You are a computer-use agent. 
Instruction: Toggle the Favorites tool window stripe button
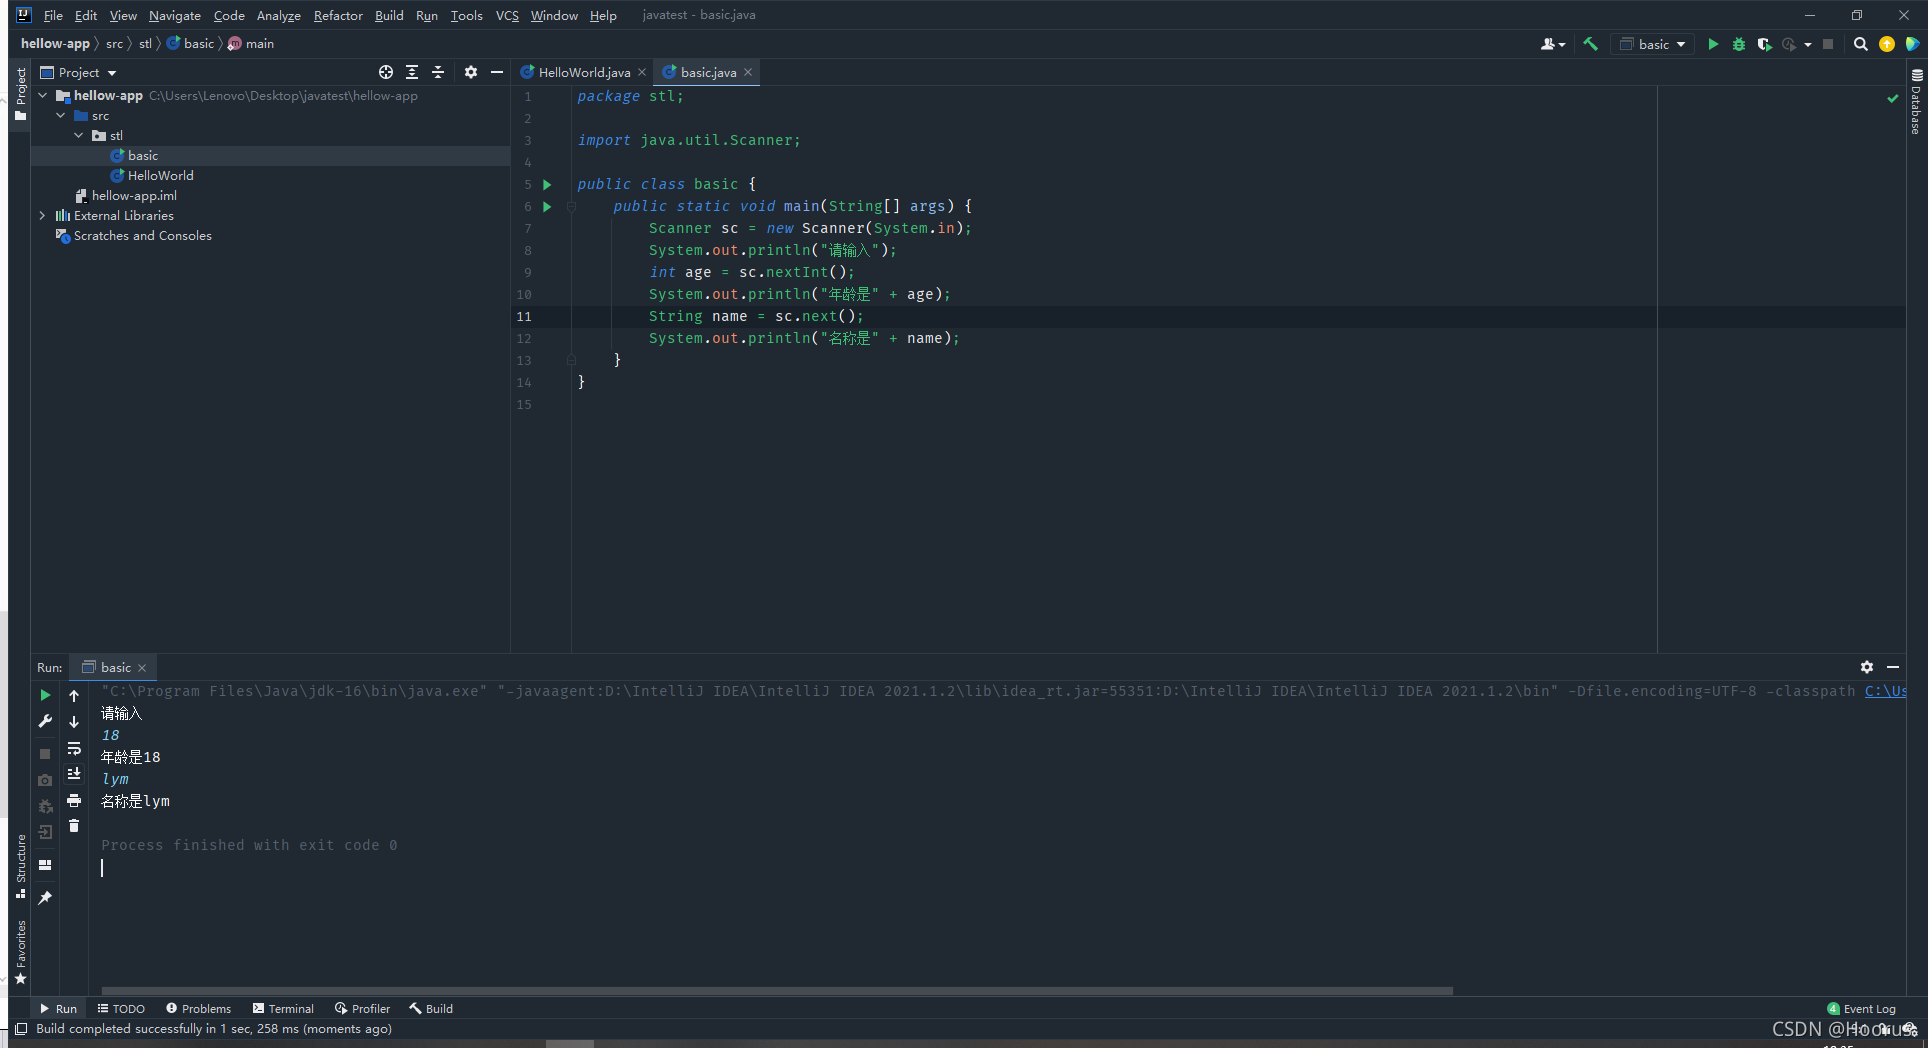20,952
